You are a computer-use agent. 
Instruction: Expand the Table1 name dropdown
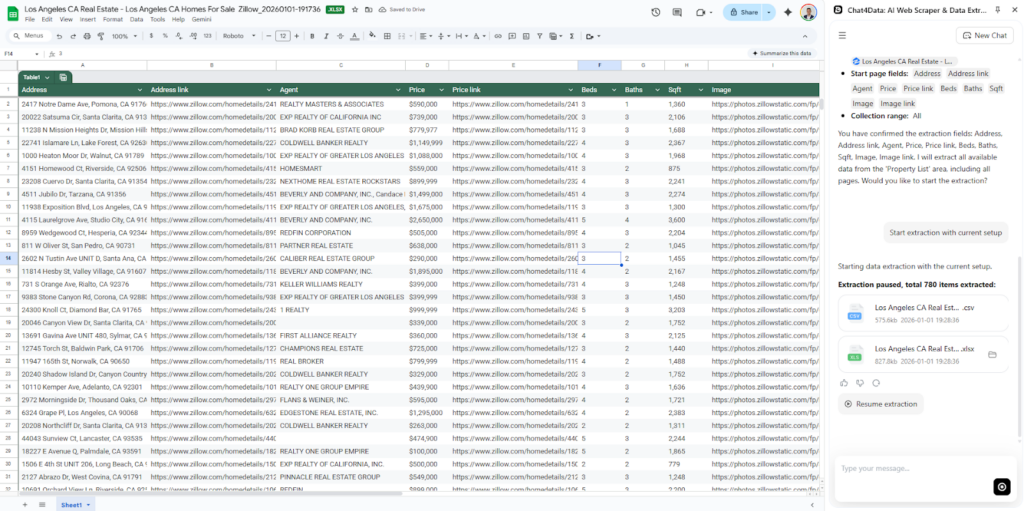(48, 77)
